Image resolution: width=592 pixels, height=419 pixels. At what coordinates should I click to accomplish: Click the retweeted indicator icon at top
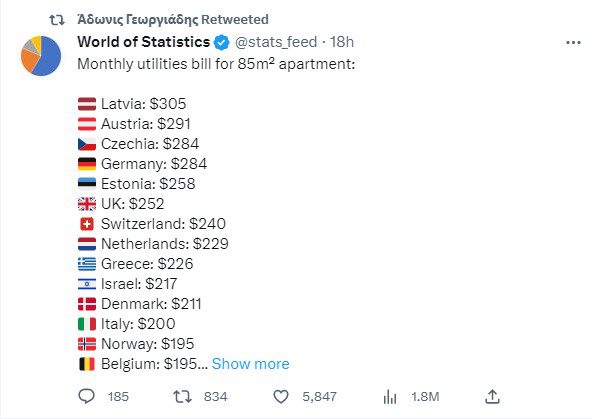[57, 20]
